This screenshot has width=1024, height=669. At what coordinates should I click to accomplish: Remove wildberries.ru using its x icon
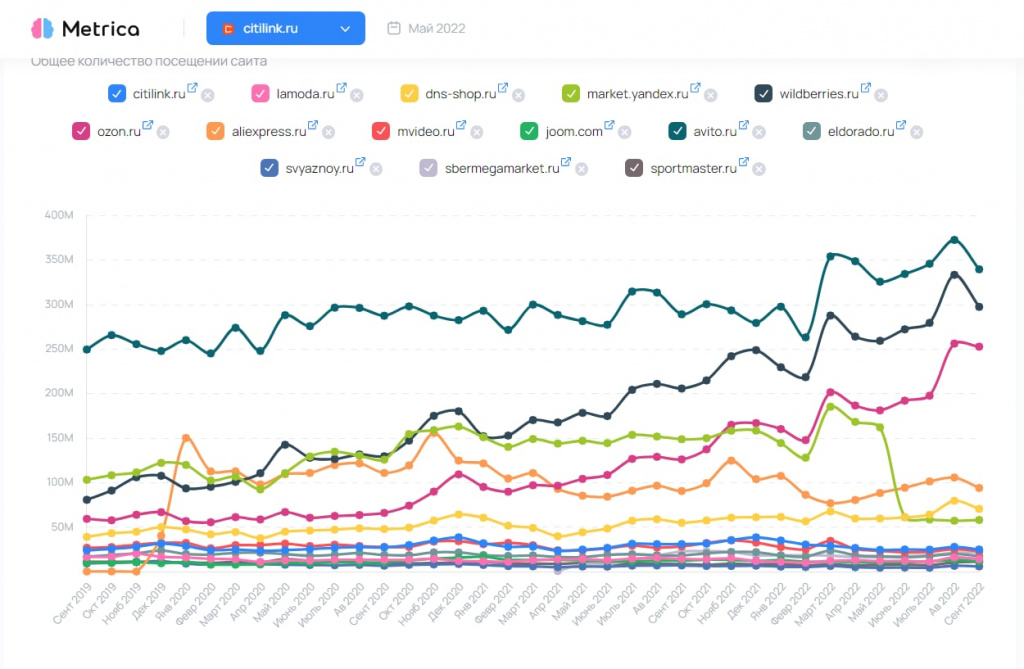click(x=880, y=96)
